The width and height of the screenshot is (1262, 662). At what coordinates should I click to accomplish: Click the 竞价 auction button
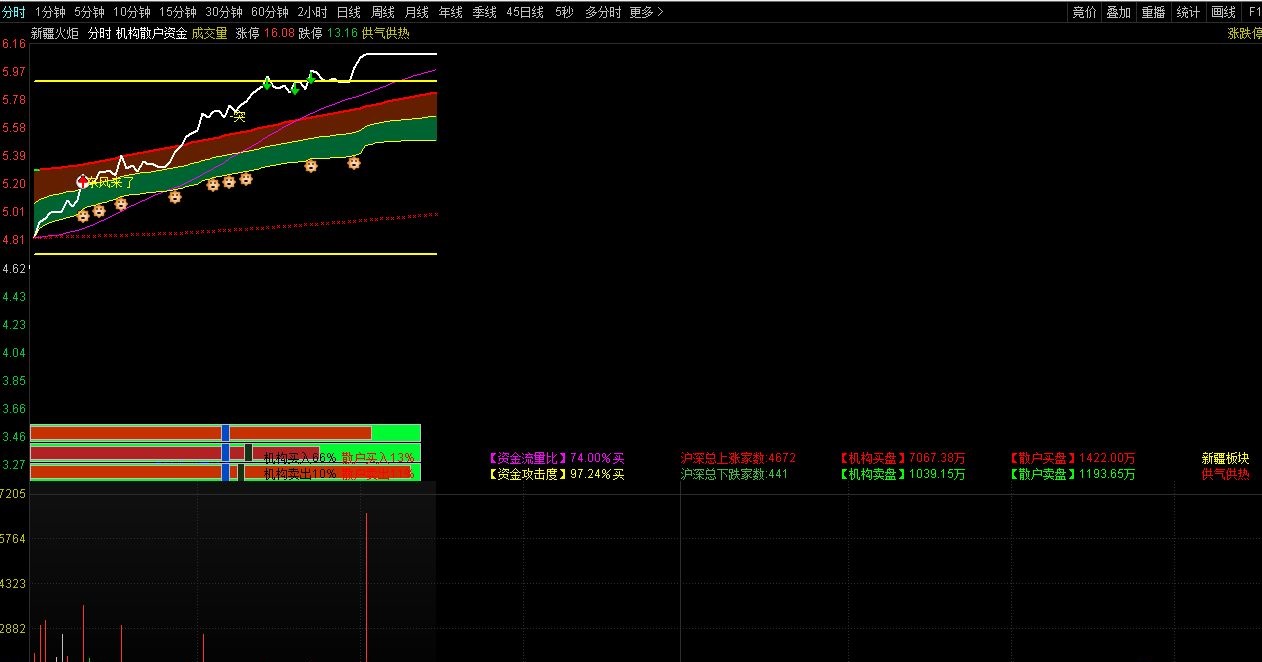pos(1084,12)
